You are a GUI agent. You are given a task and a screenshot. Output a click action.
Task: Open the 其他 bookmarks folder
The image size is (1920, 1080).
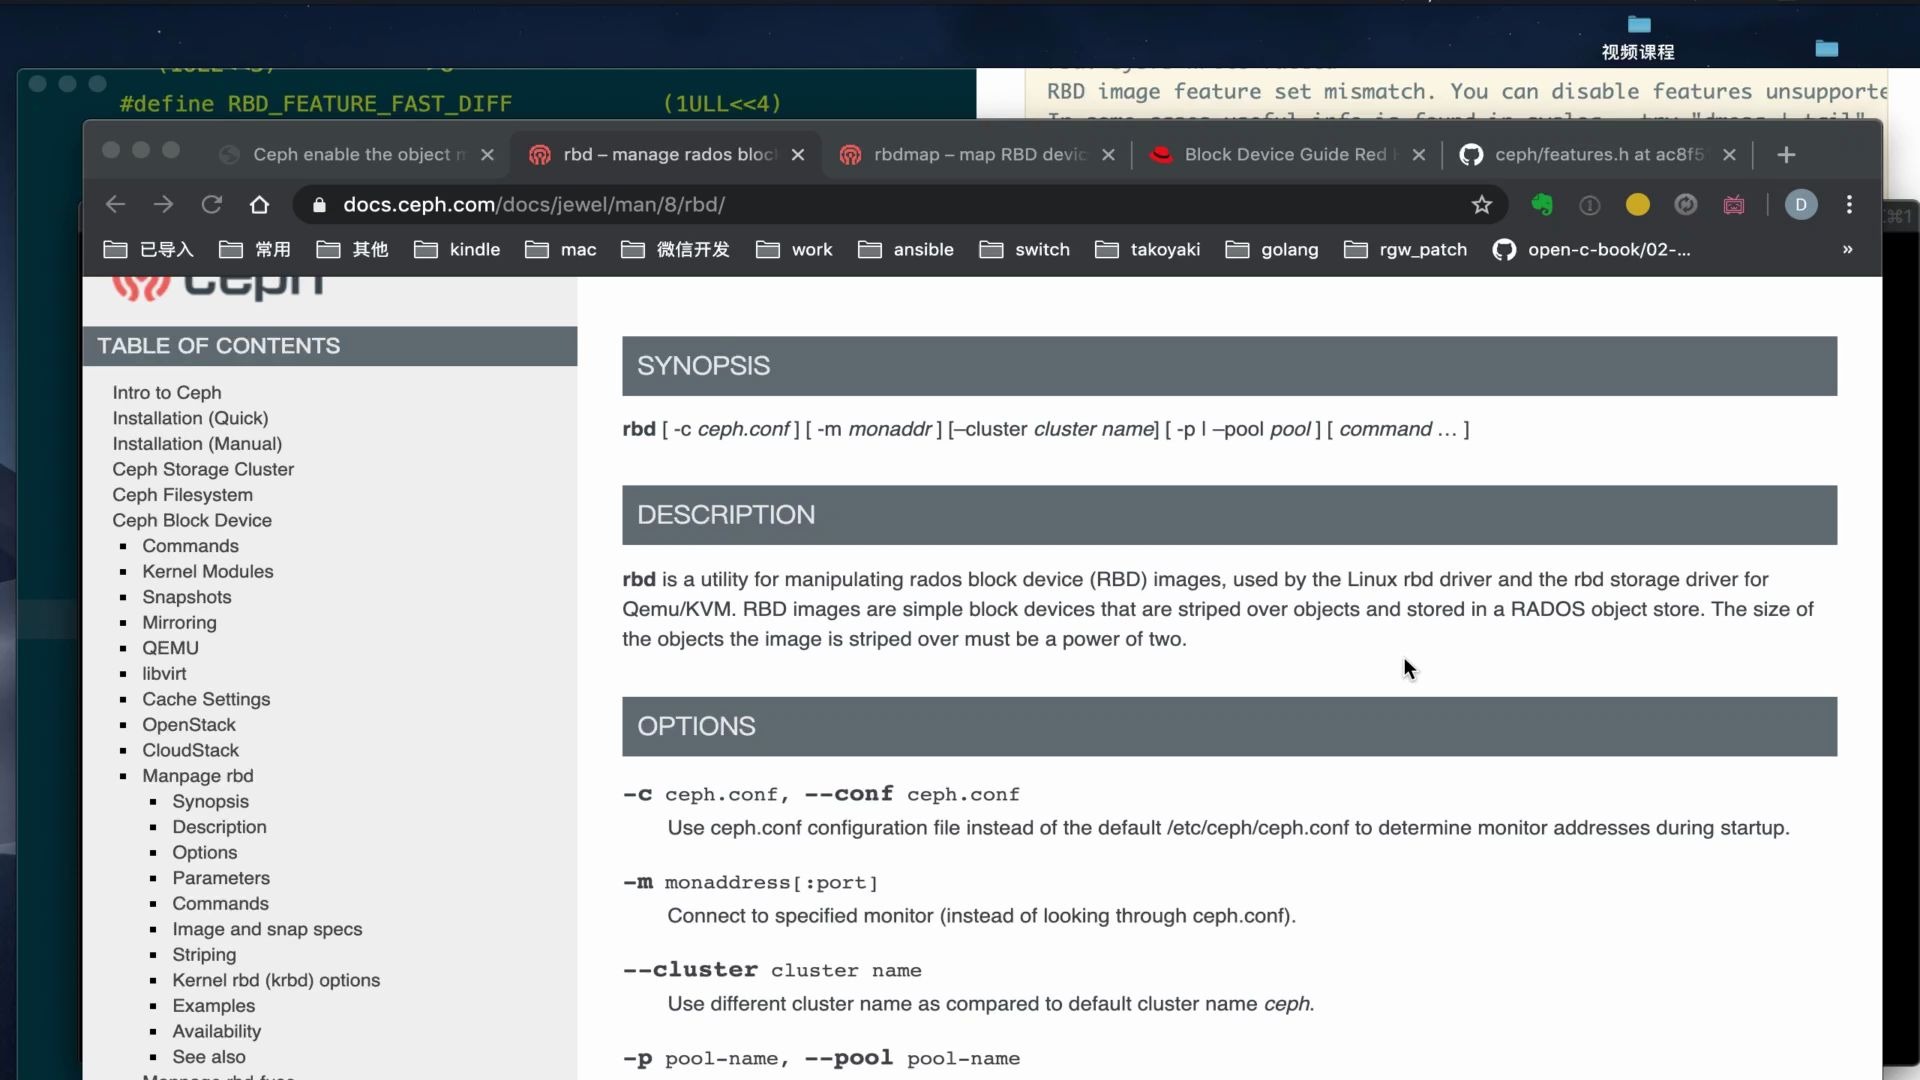[352, 250]
